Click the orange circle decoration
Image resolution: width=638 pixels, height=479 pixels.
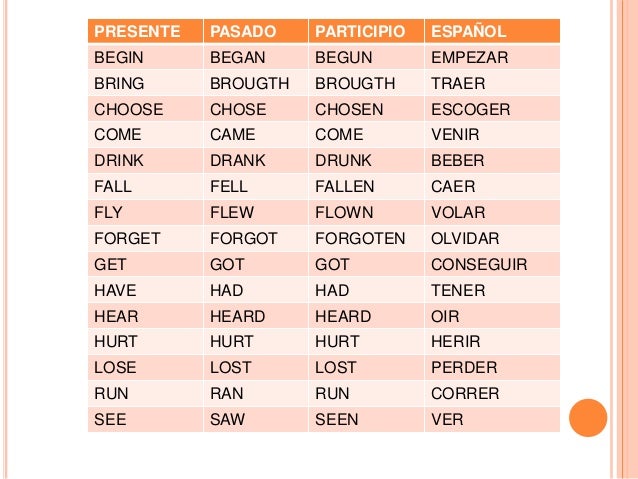588,418
